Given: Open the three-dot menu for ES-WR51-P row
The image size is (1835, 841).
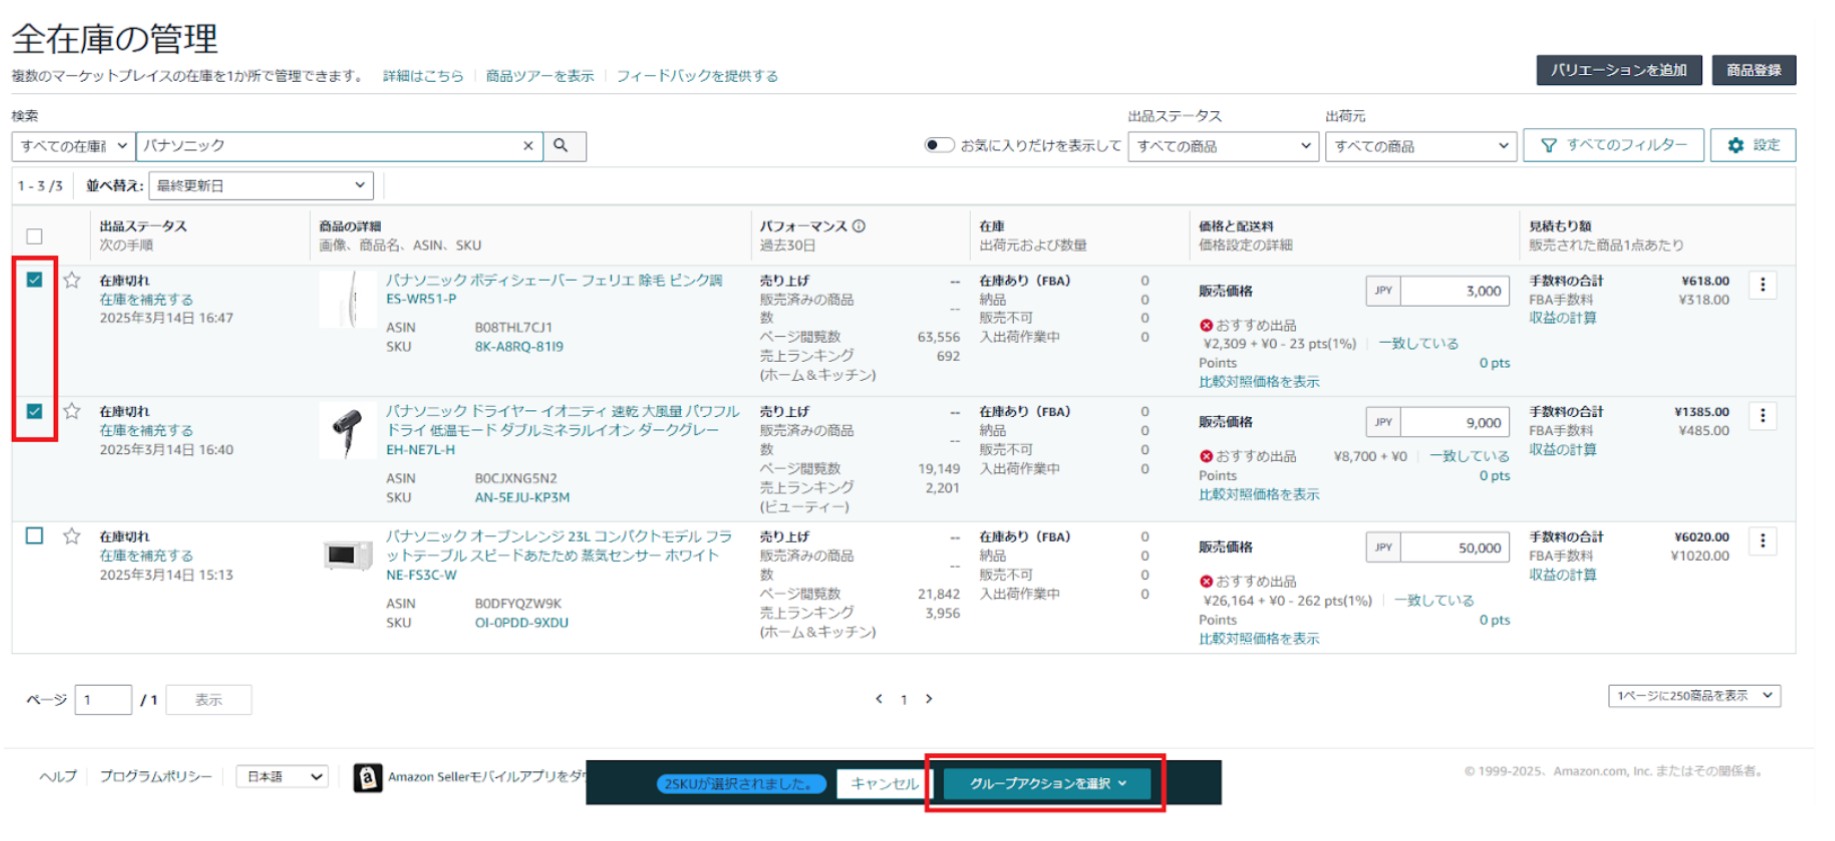Looking at the screenshot, I should point(1762,285).
